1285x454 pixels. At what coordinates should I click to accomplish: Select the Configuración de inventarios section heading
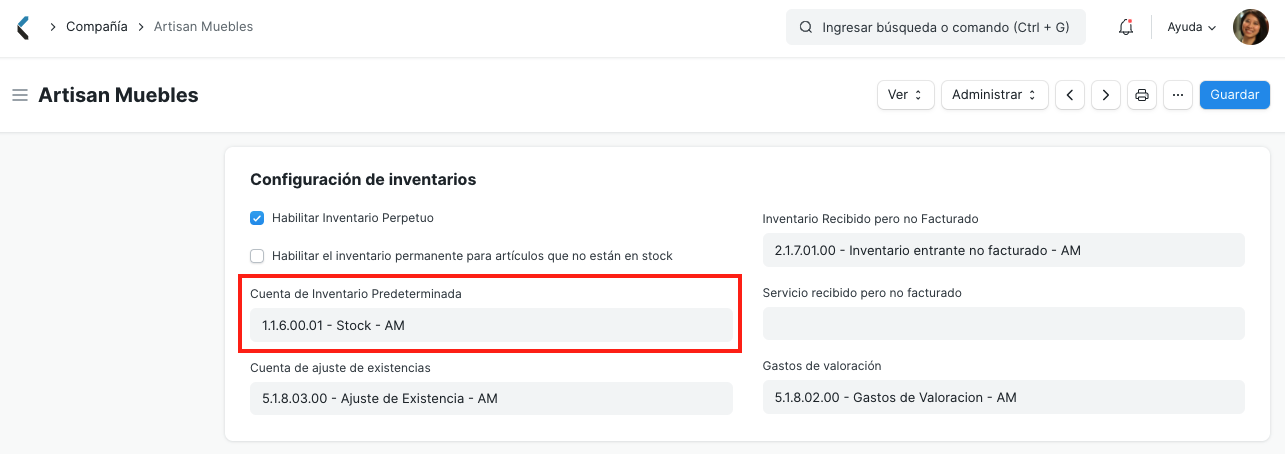tap(363, 180)
